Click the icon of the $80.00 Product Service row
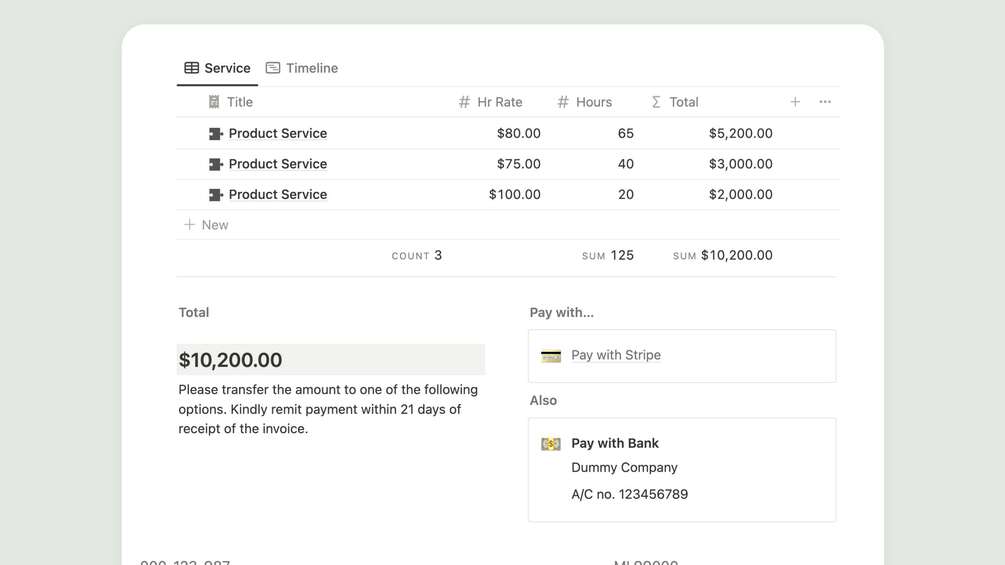Viewport: 1005px width, 565px height. click(x=215, y=134)
